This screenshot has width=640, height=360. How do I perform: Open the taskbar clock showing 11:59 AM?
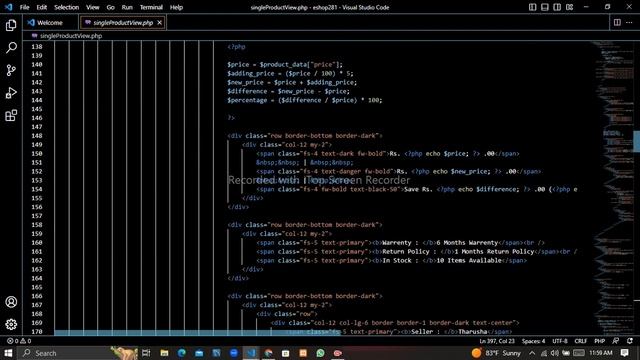click(x=601, y=353)
